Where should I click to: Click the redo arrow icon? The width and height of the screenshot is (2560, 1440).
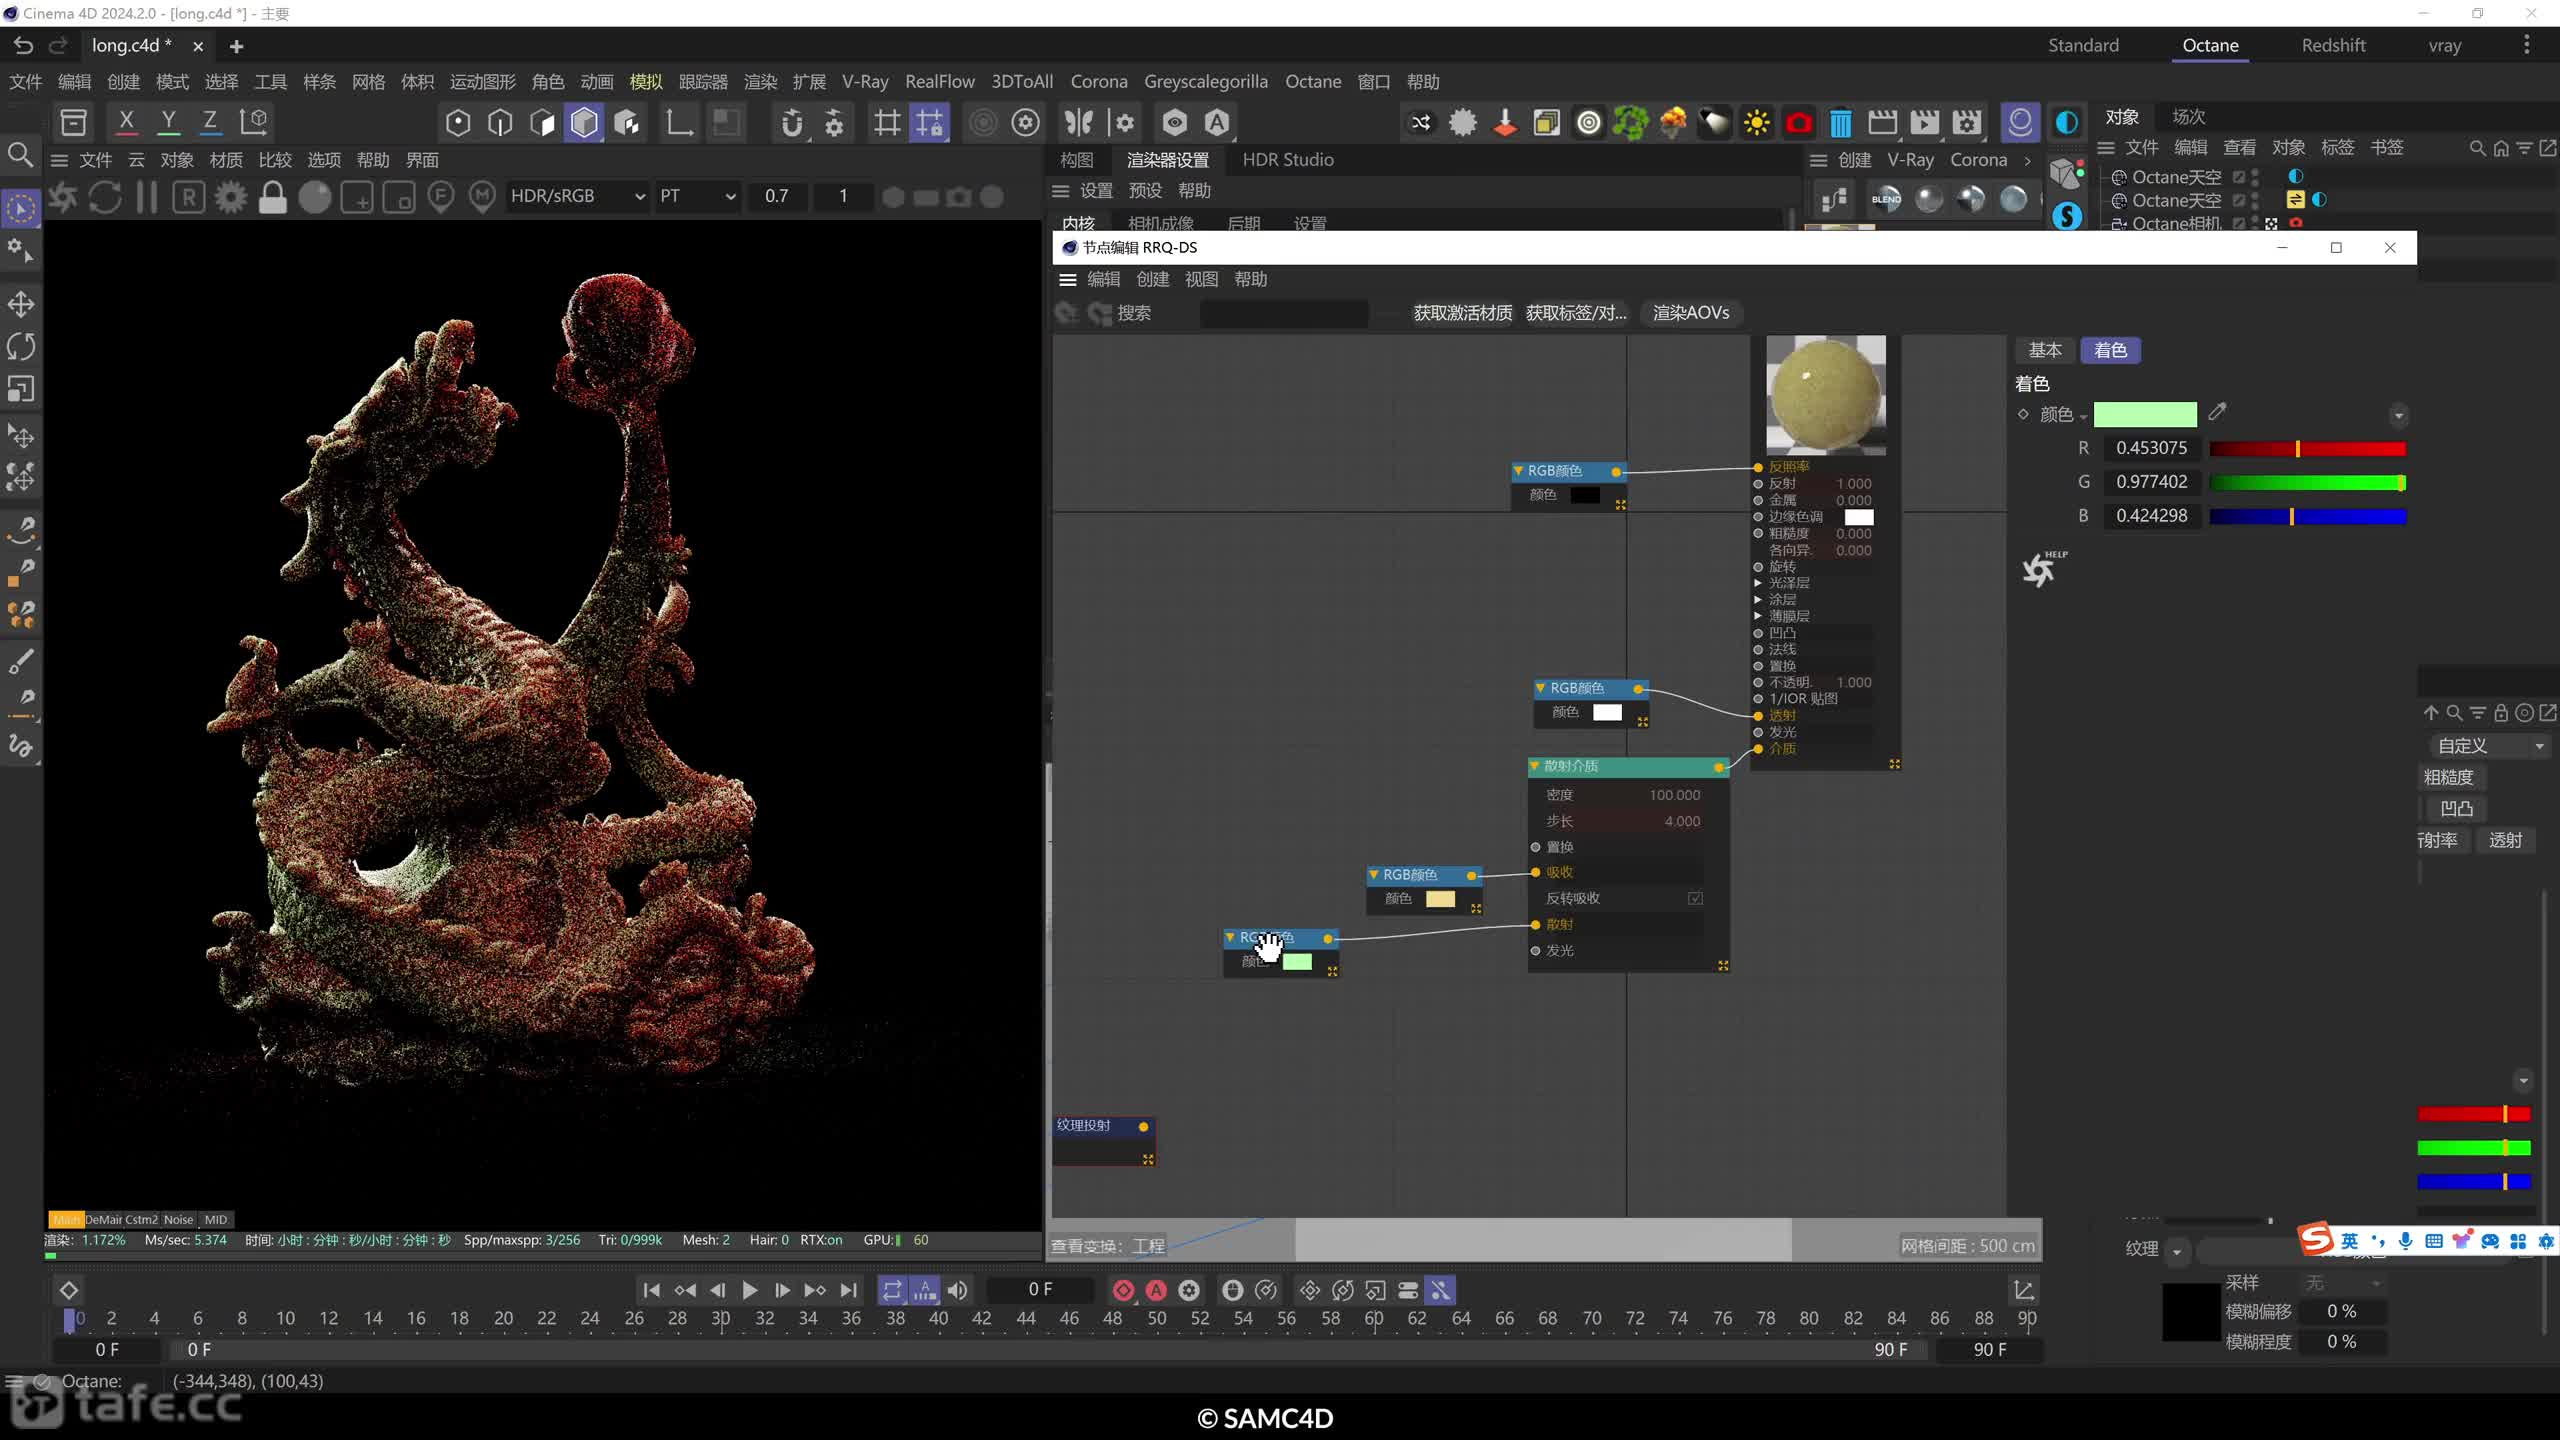[59, 45]
